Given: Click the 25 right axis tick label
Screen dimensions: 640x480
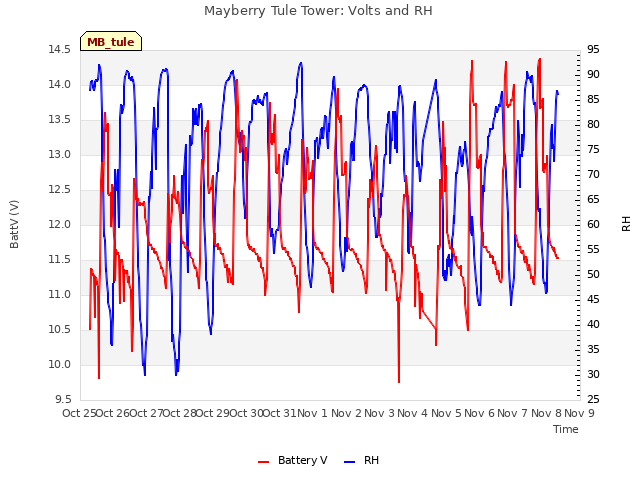Looking at the screenshot, I should (593, 400).
